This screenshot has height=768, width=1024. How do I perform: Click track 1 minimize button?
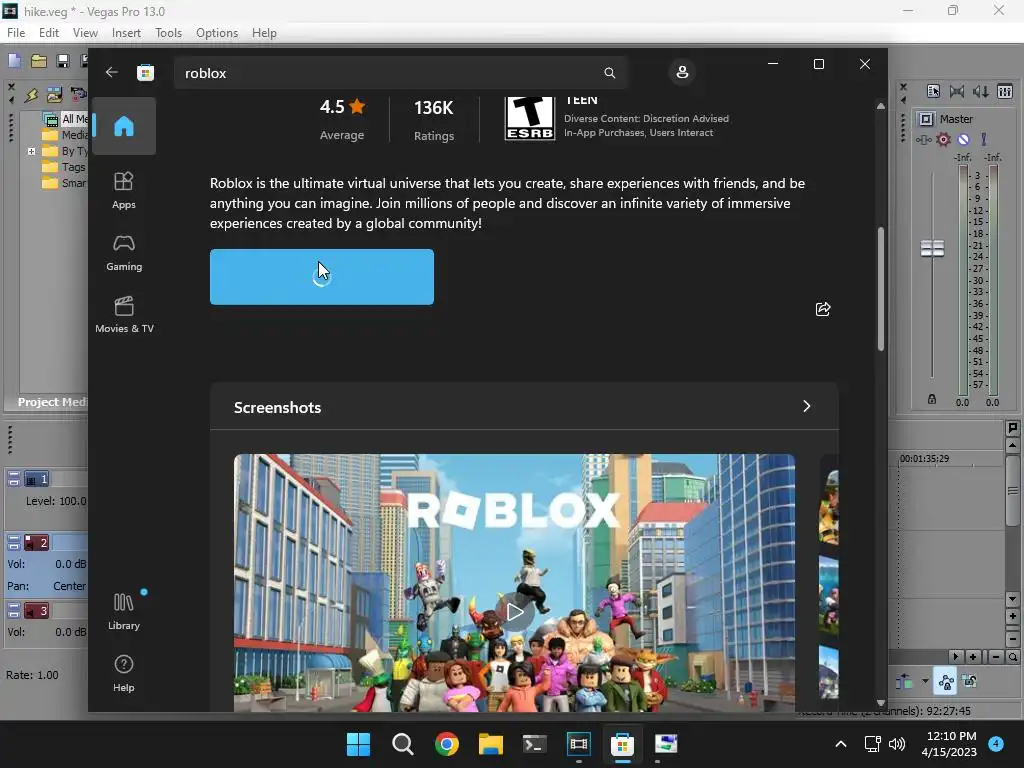pyautogui.click(x=14, y=479)
